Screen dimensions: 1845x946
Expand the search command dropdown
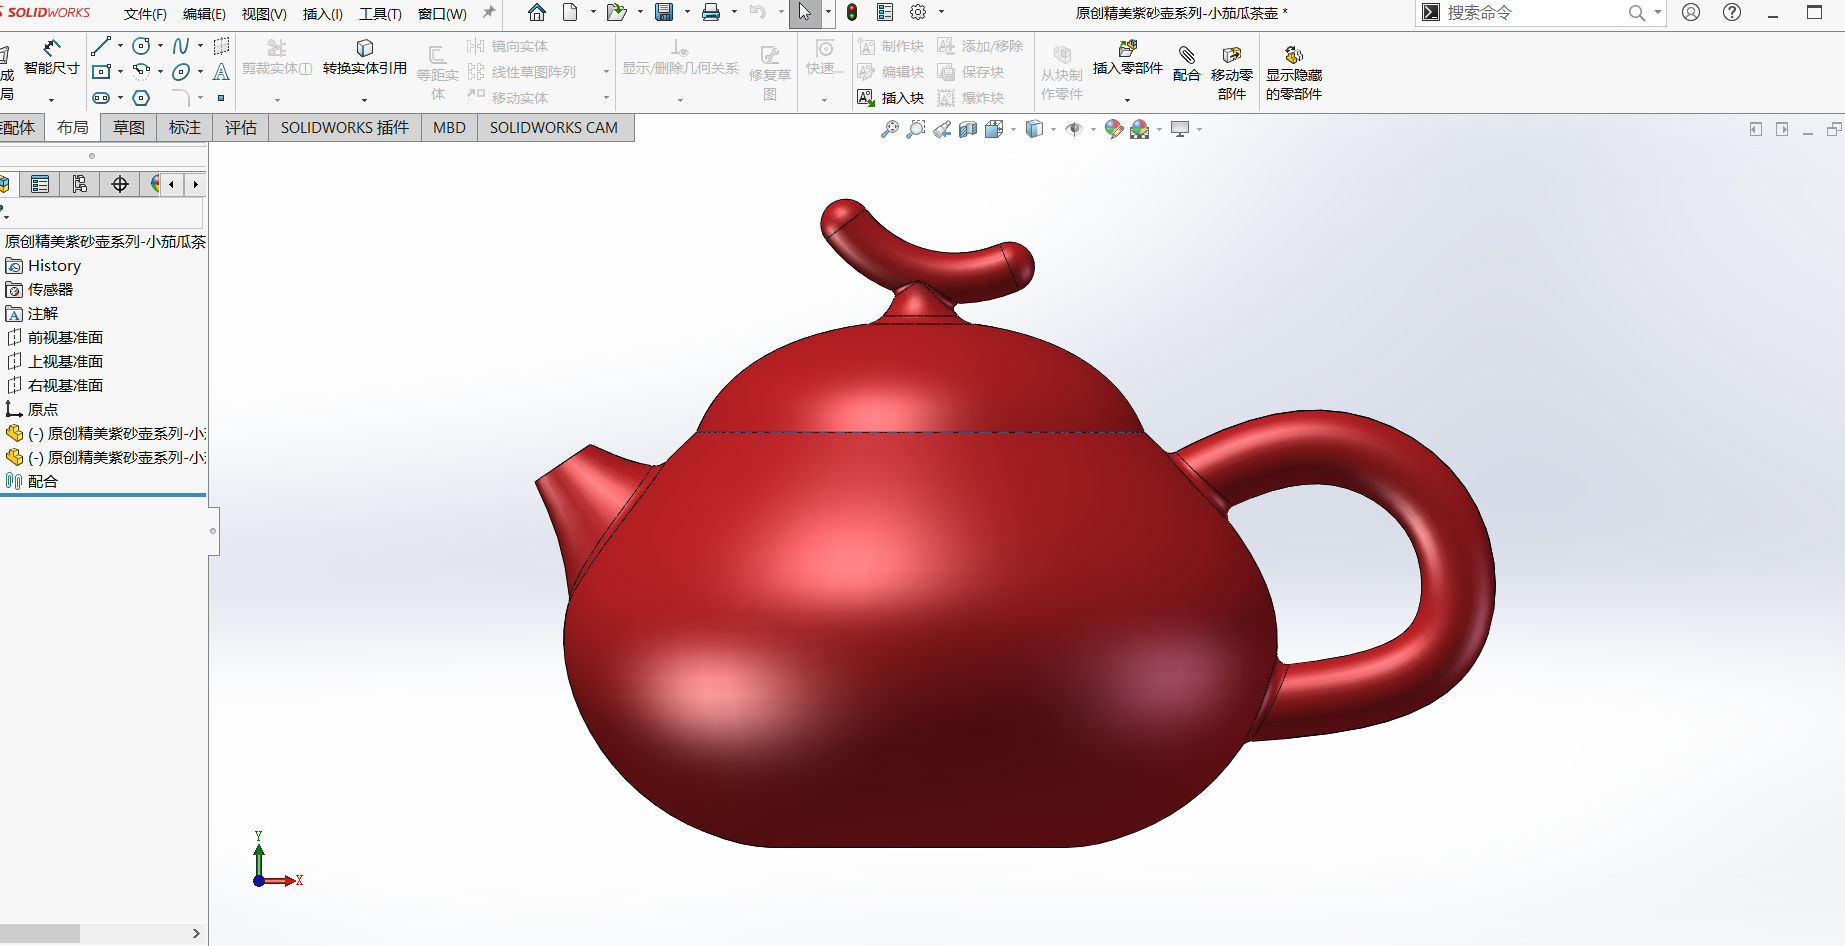pos(1657,13)
